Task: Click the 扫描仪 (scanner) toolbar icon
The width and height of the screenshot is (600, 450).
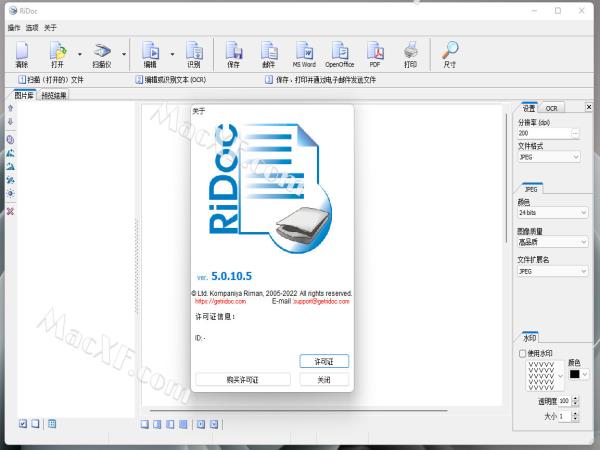Action: pyautogui.click(x=102, y=55)
